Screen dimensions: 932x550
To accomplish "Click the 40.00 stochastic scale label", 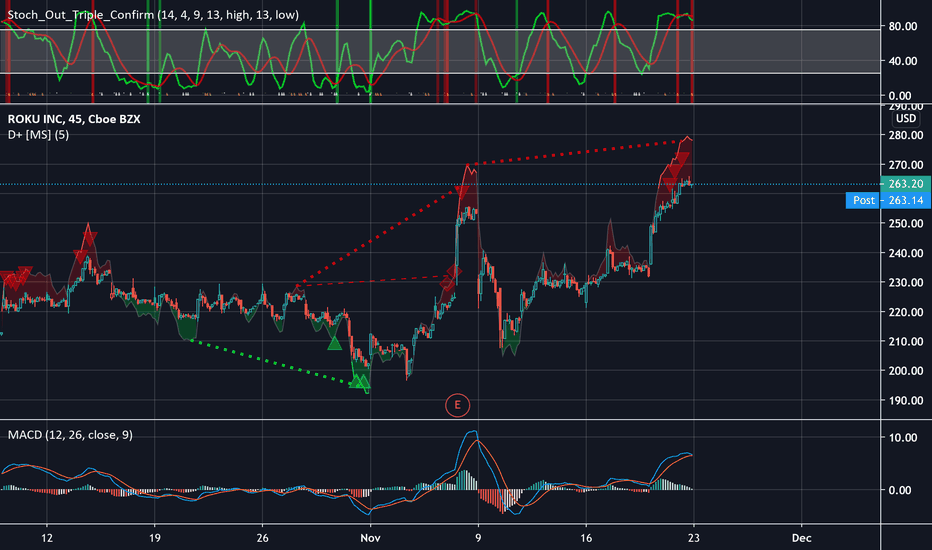I will pos(903,61).
